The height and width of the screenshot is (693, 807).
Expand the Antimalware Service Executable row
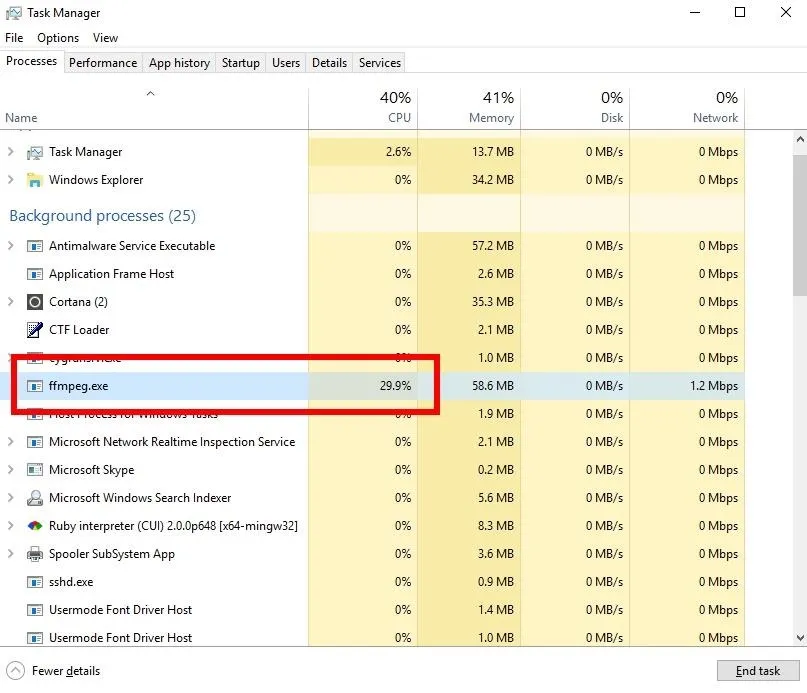click(x=10, y=246)
